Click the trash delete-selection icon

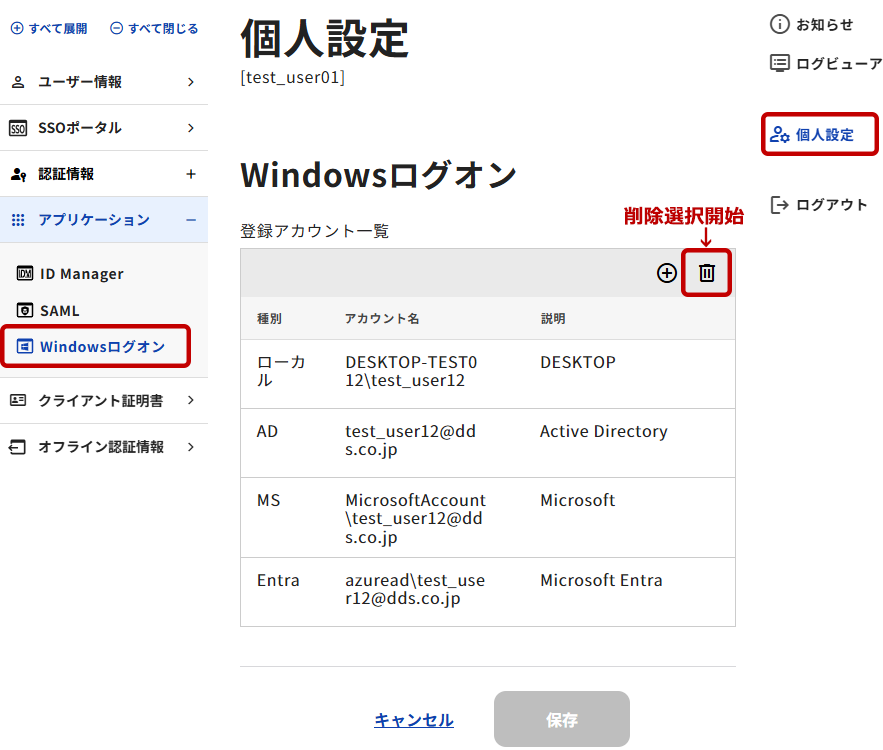coord(707,273)
